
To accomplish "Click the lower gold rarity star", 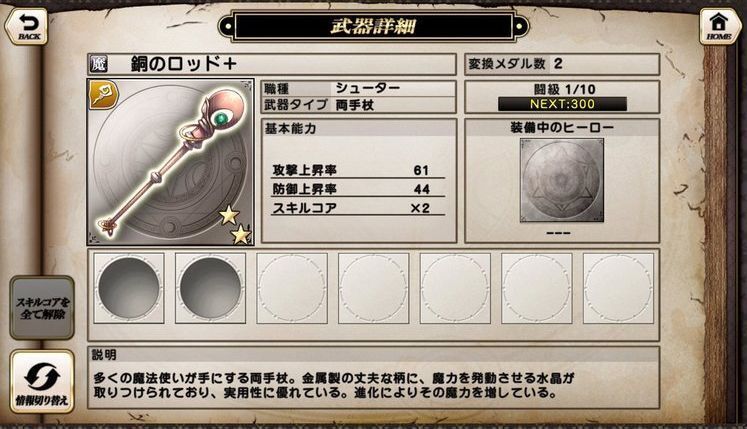I will (241, 235).
